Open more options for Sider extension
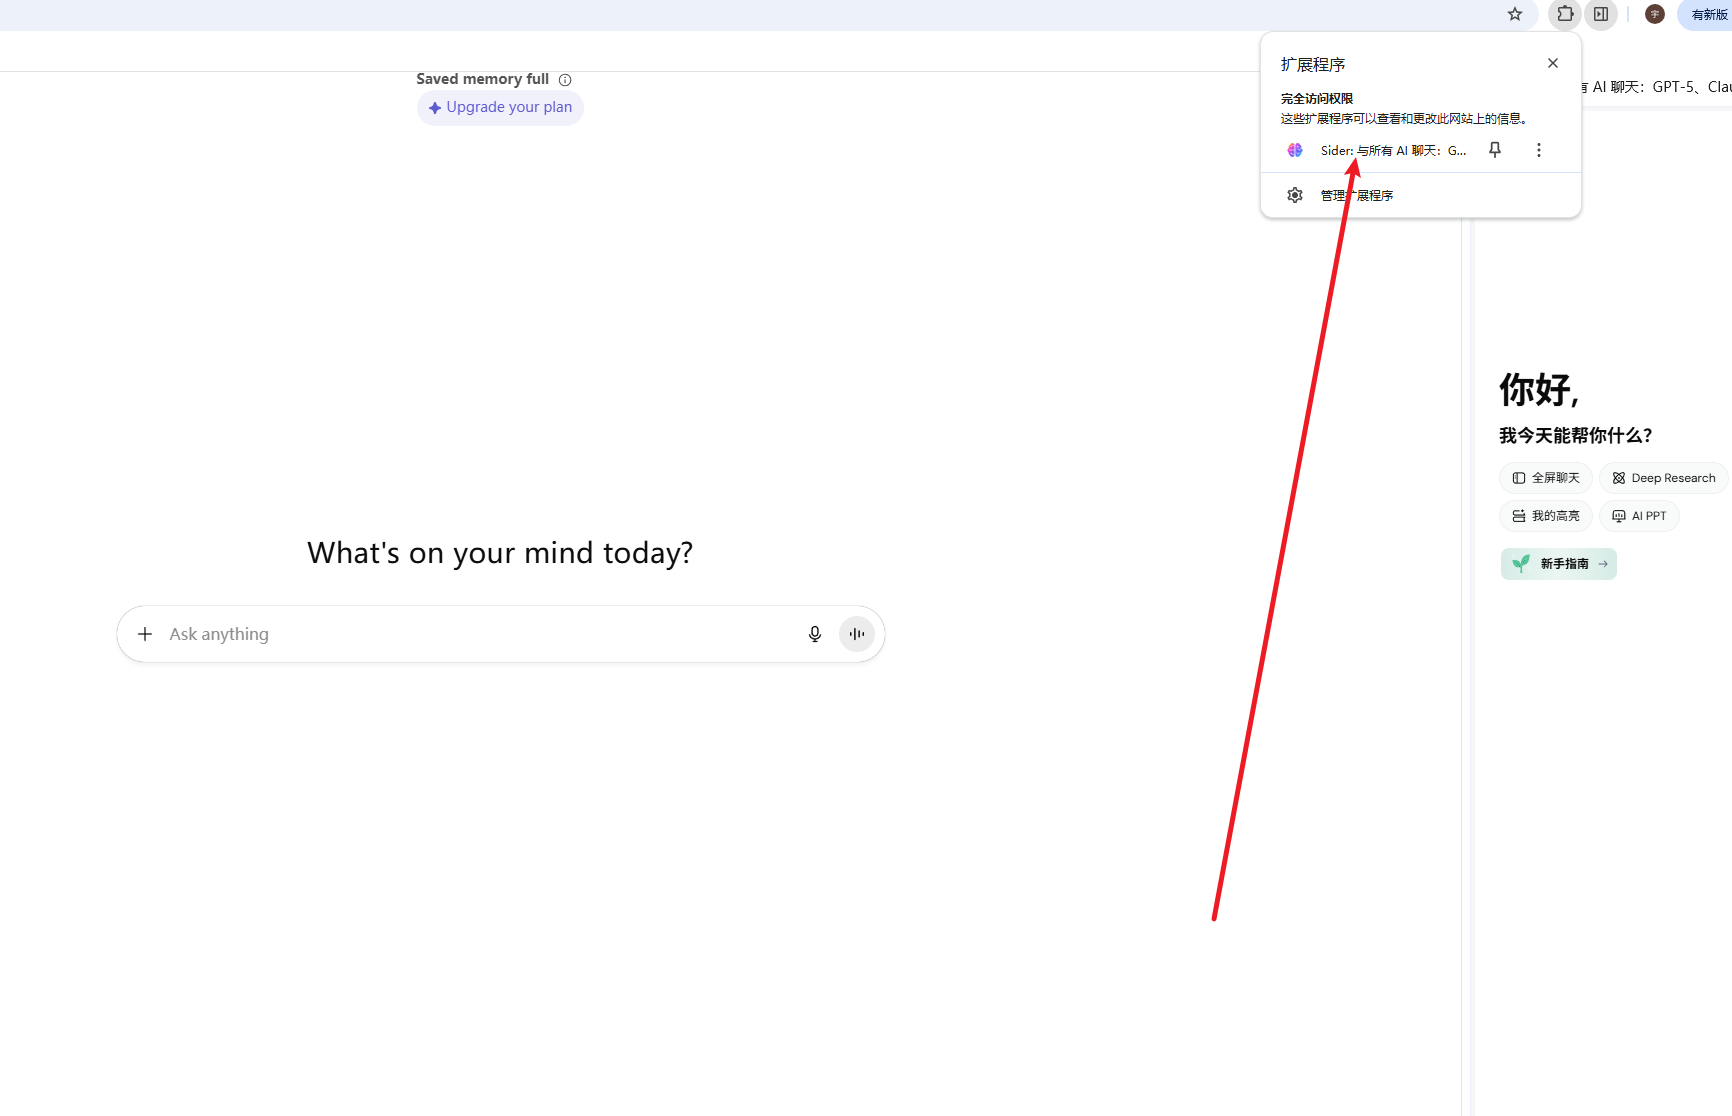The image size is (1732, 1116). 1539,150
